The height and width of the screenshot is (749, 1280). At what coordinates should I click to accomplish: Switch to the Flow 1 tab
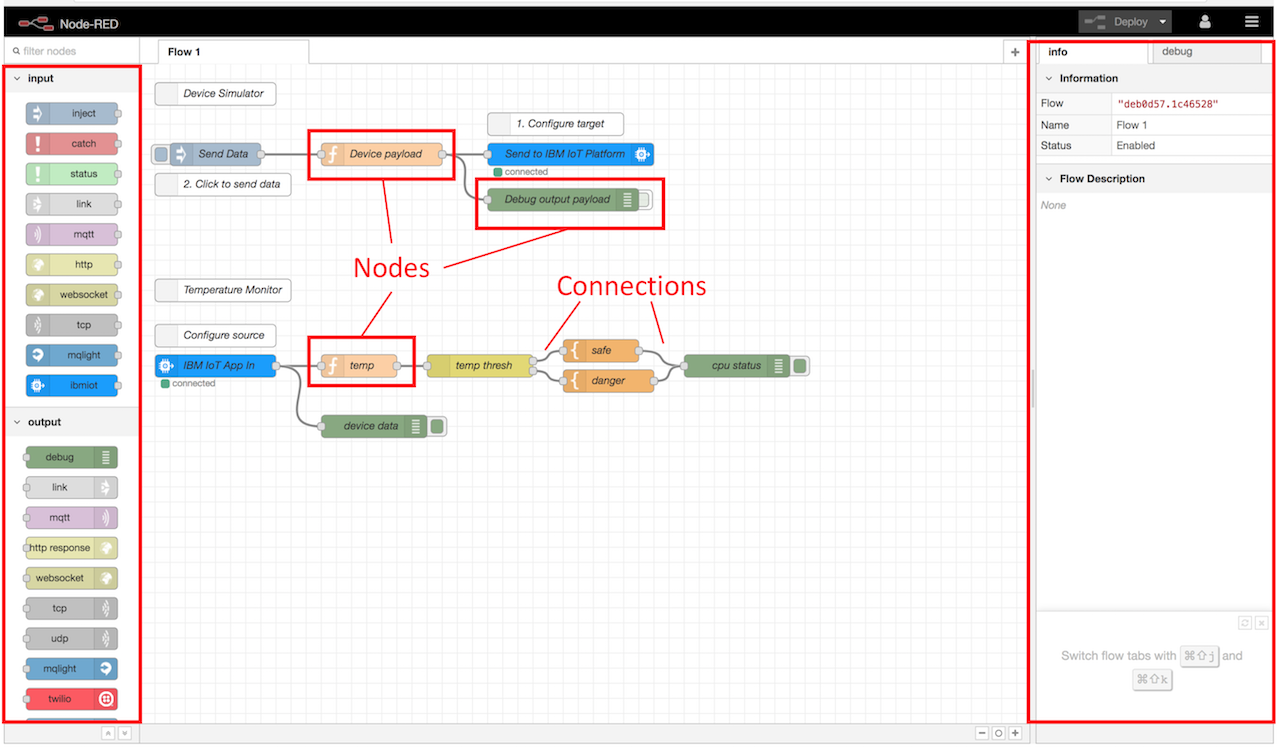pos(233,52)
